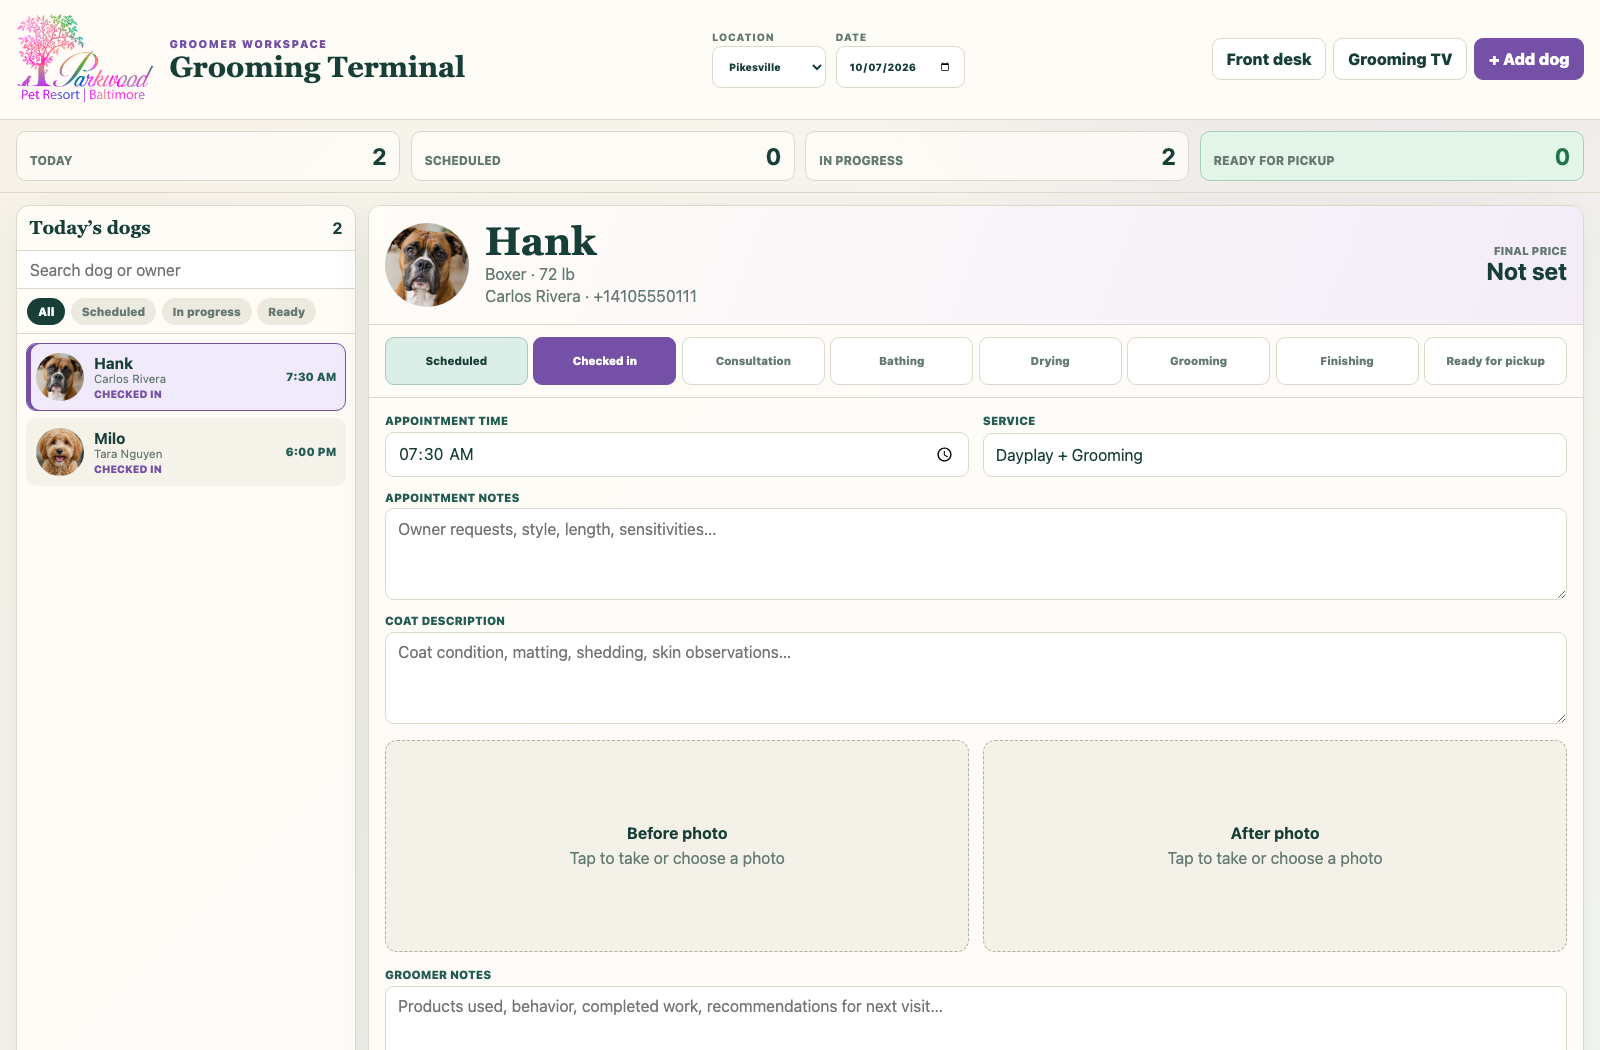Set Hank's stage to Checked in
Image resolution: width=1600 pixels, height=1050 pixels.
604,361
